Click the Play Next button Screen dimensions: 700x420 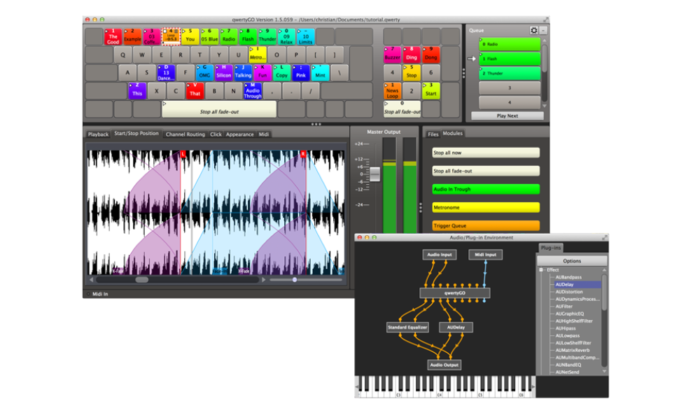(x=507, y=116)
